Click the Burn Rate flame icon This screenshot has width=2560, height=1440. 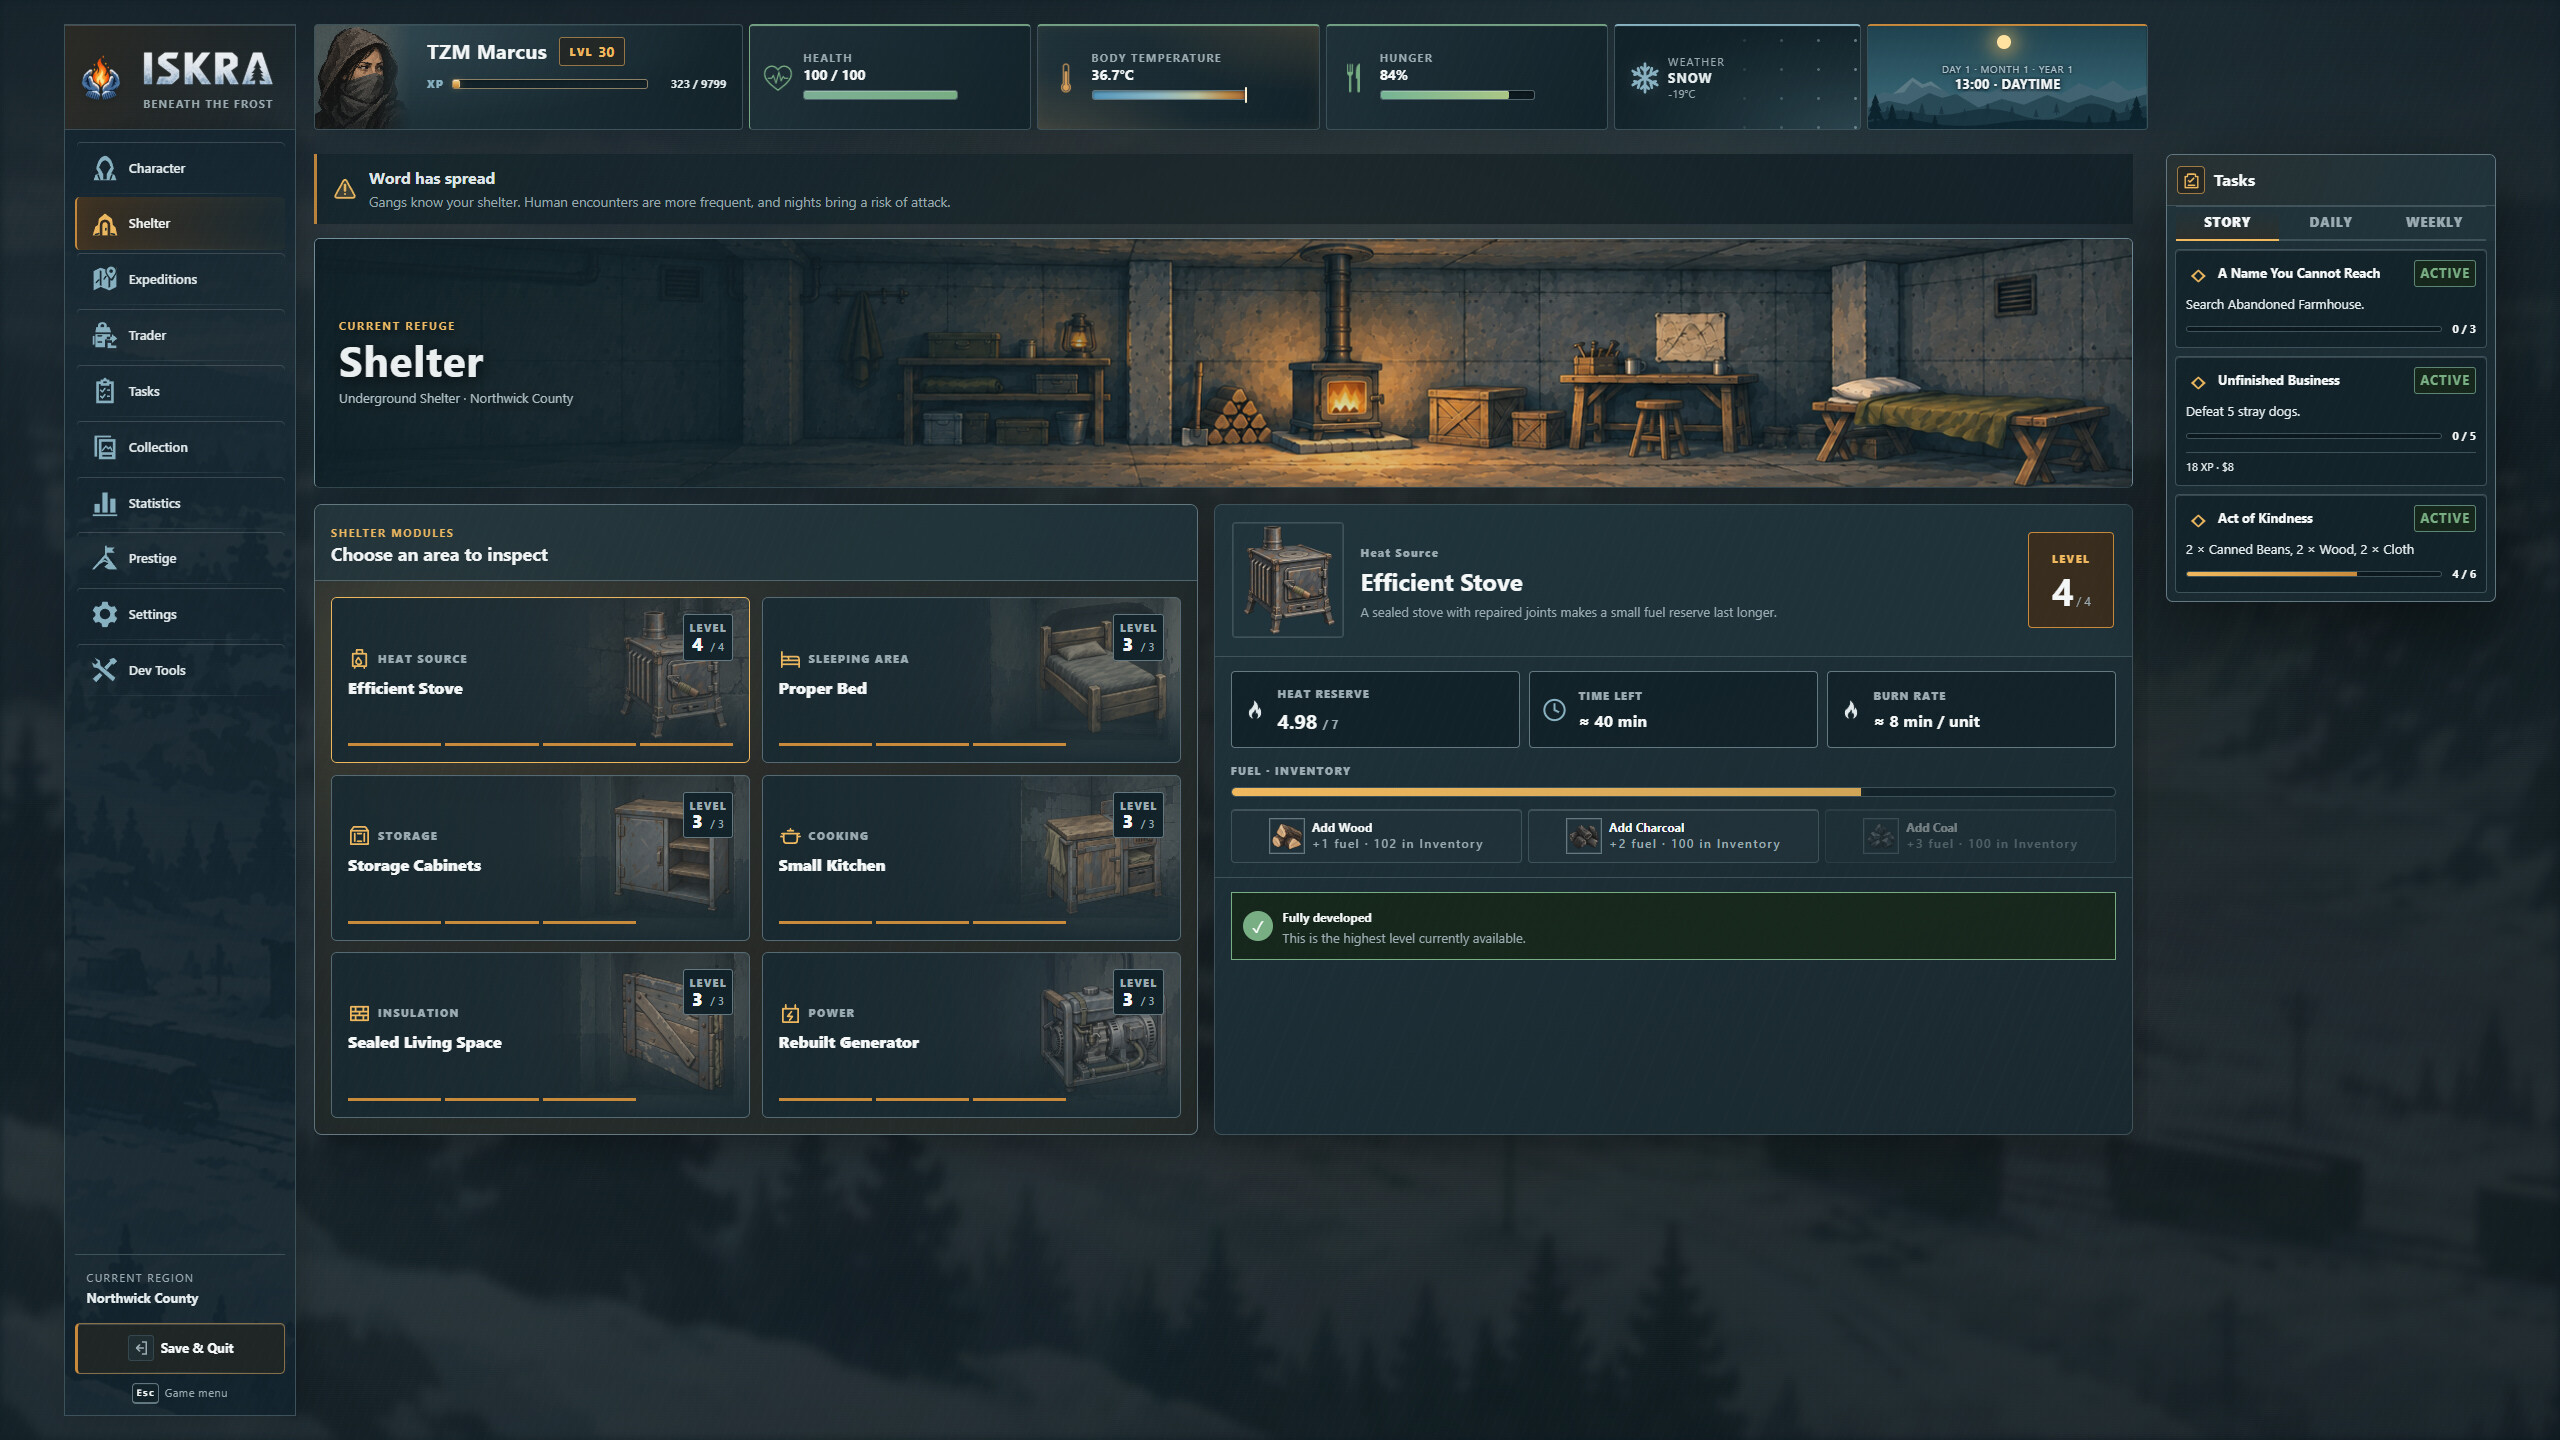[1851, 710]
